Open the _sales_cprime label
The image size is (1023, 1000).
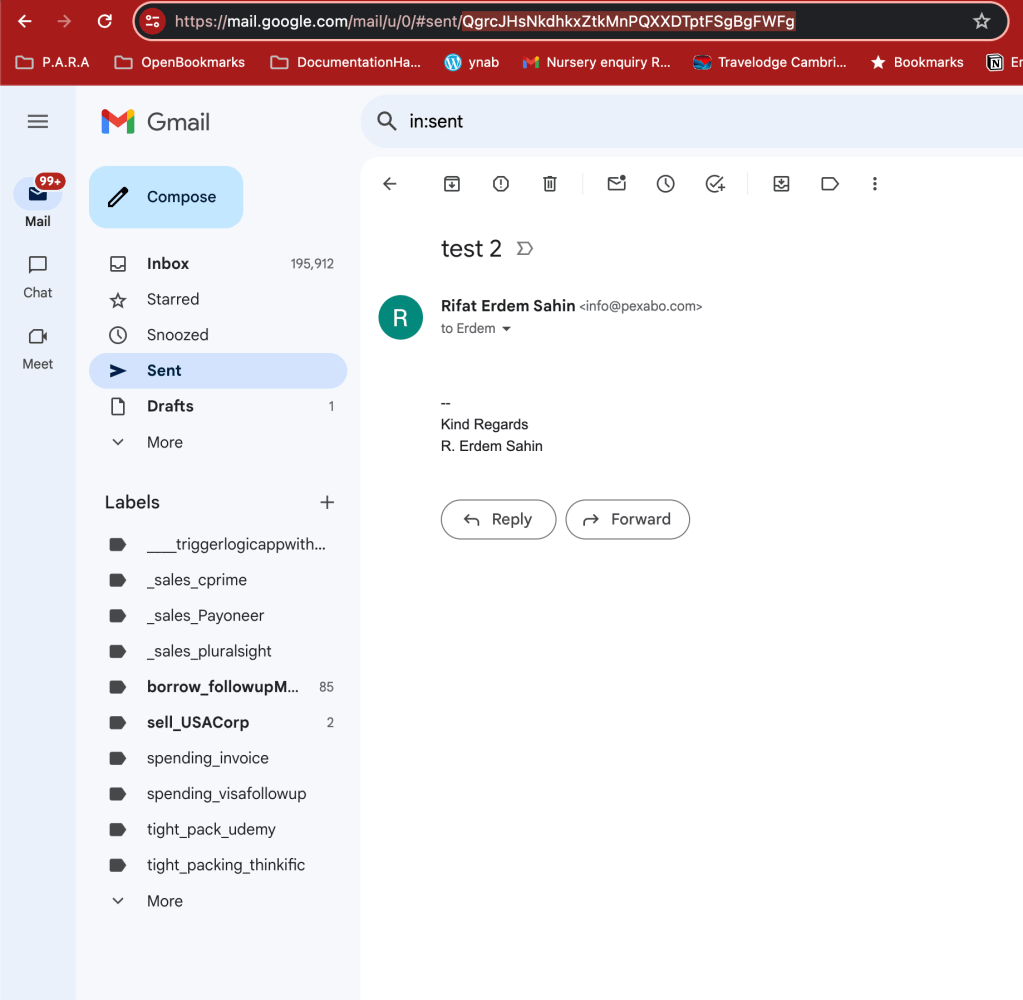(218, 580)
